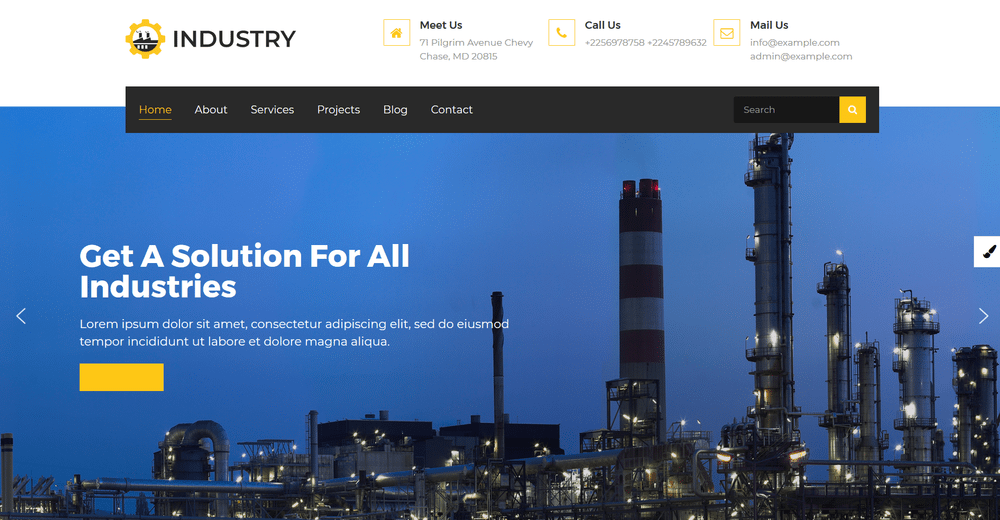The width and height of the screenshot is (1000, 520).
Task: Click the yellow button under the hero text
Action: [121, 377]
